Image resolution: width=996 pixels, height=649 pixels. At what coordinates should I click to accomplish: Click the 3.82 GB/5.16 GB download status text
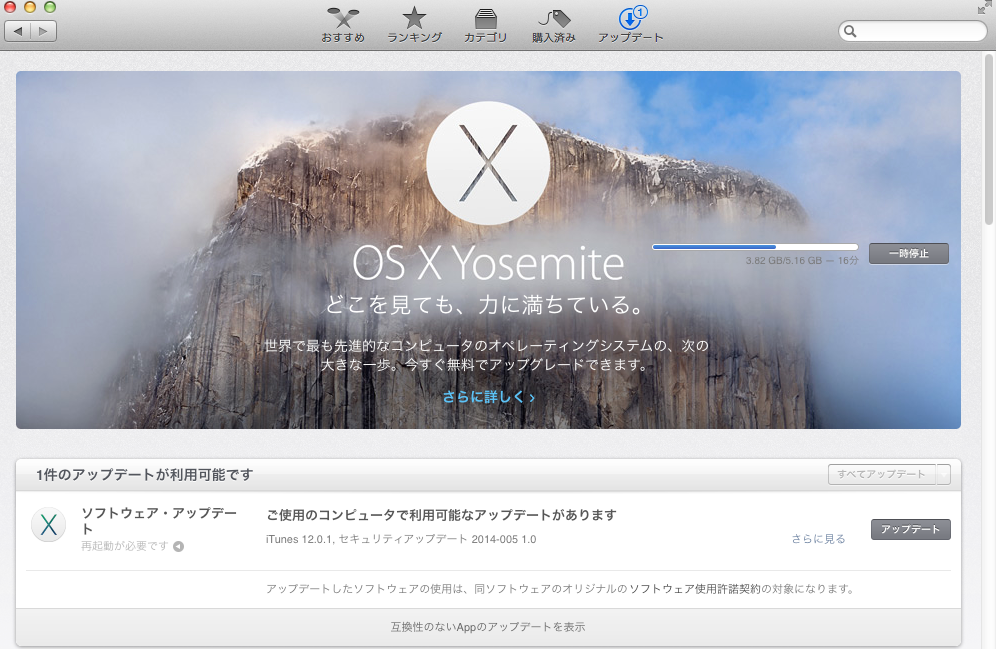[802, 260]
